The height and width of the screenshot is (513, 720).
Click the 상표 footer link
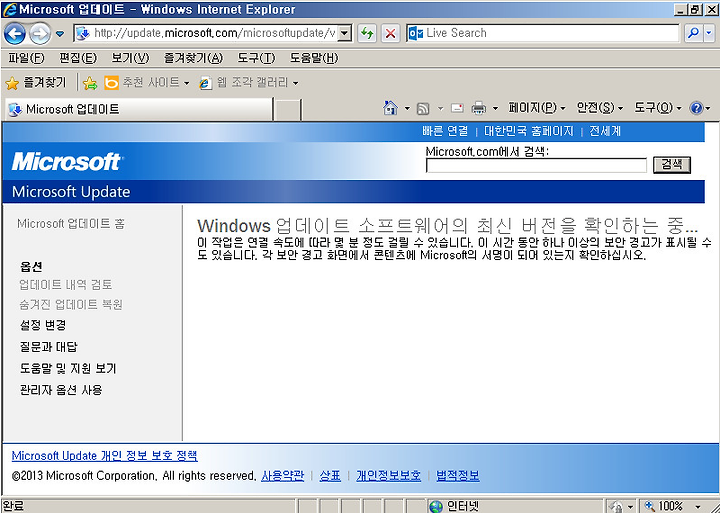(330, 475)
